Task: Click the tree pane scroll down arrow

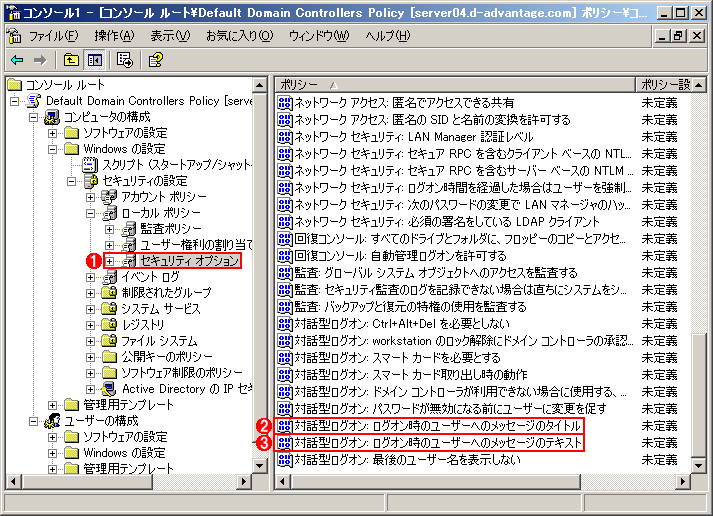Action: click(x=260, y=465)
